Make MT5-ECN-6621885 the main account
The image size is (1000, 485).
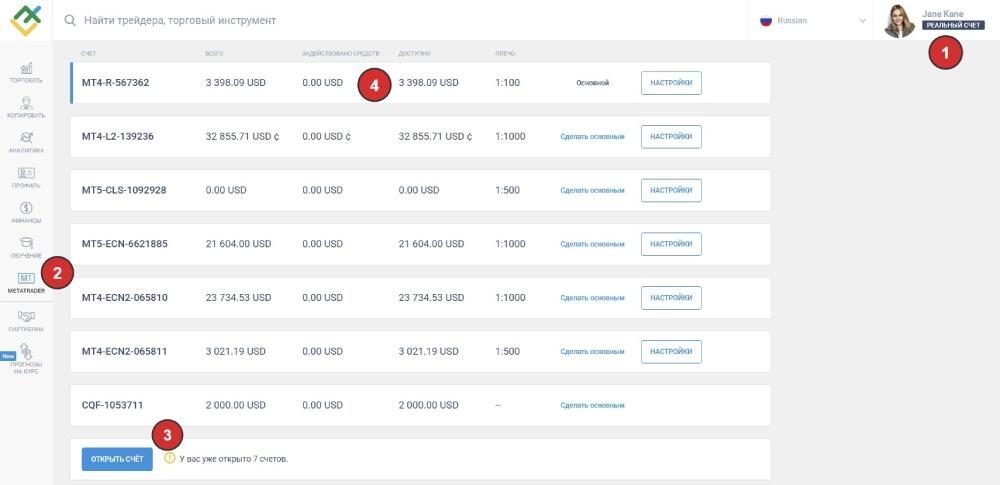tap(592, 244)
